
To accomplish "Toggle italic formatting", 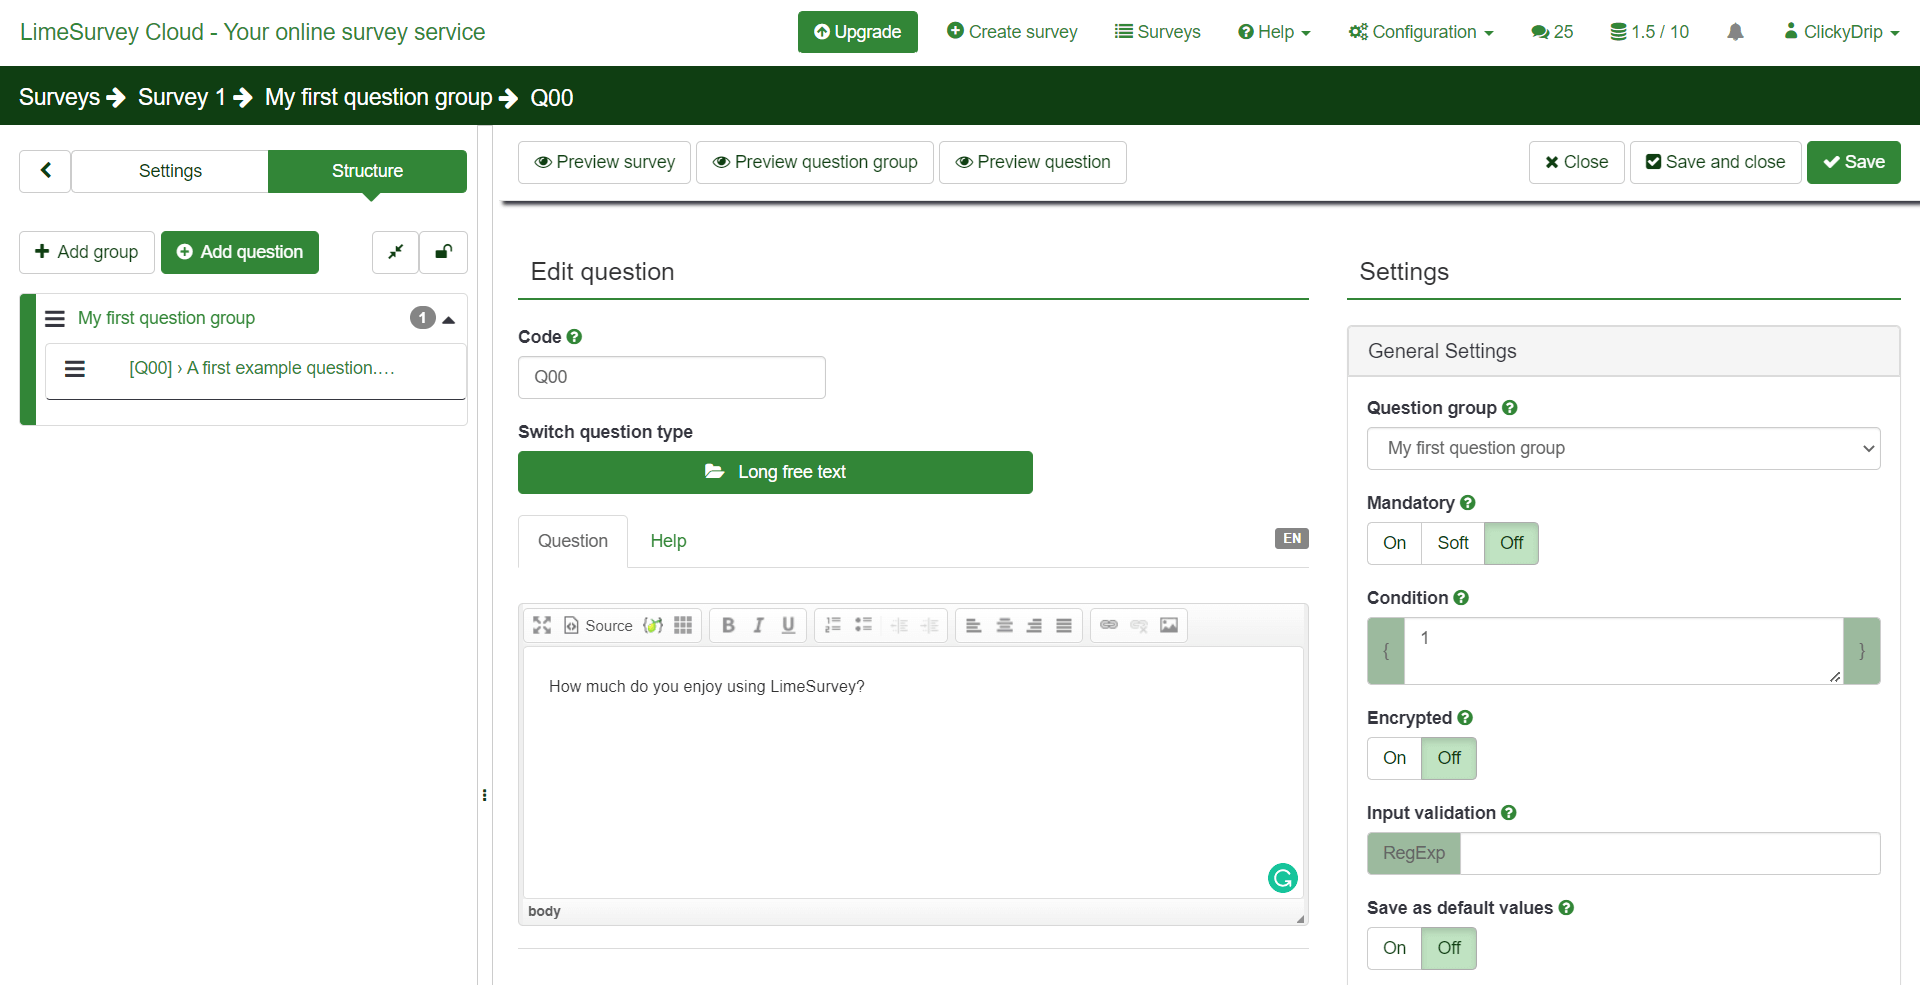I will pyautogui.click(x=758, y=625).
